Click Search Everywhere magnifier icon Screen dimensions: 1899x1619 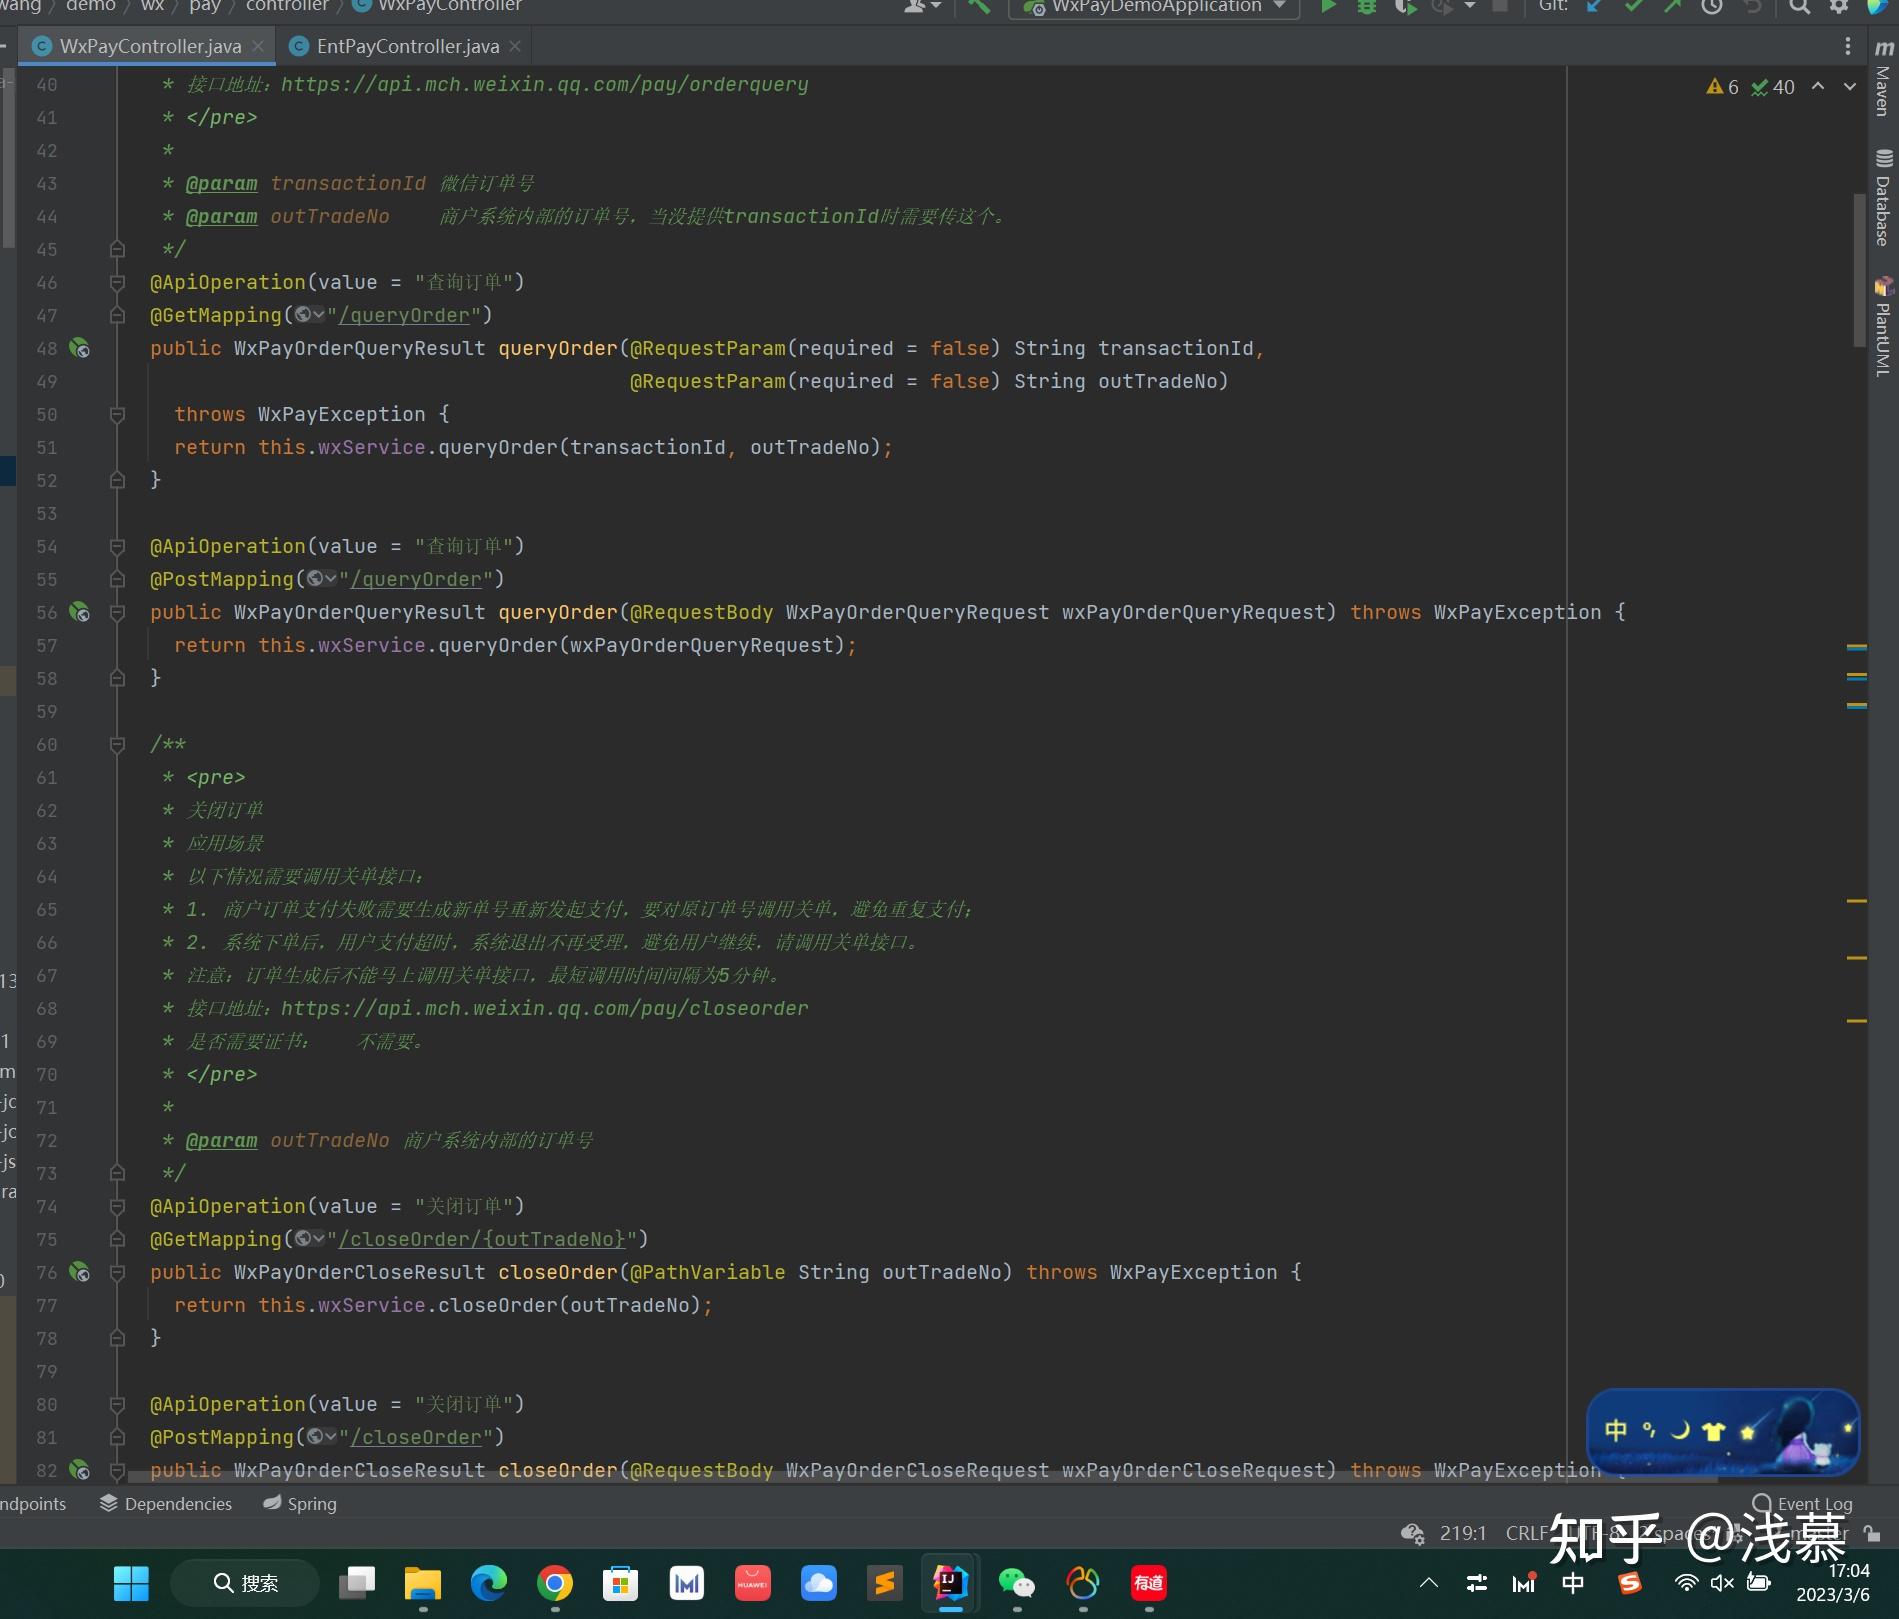pos(1799,7)
